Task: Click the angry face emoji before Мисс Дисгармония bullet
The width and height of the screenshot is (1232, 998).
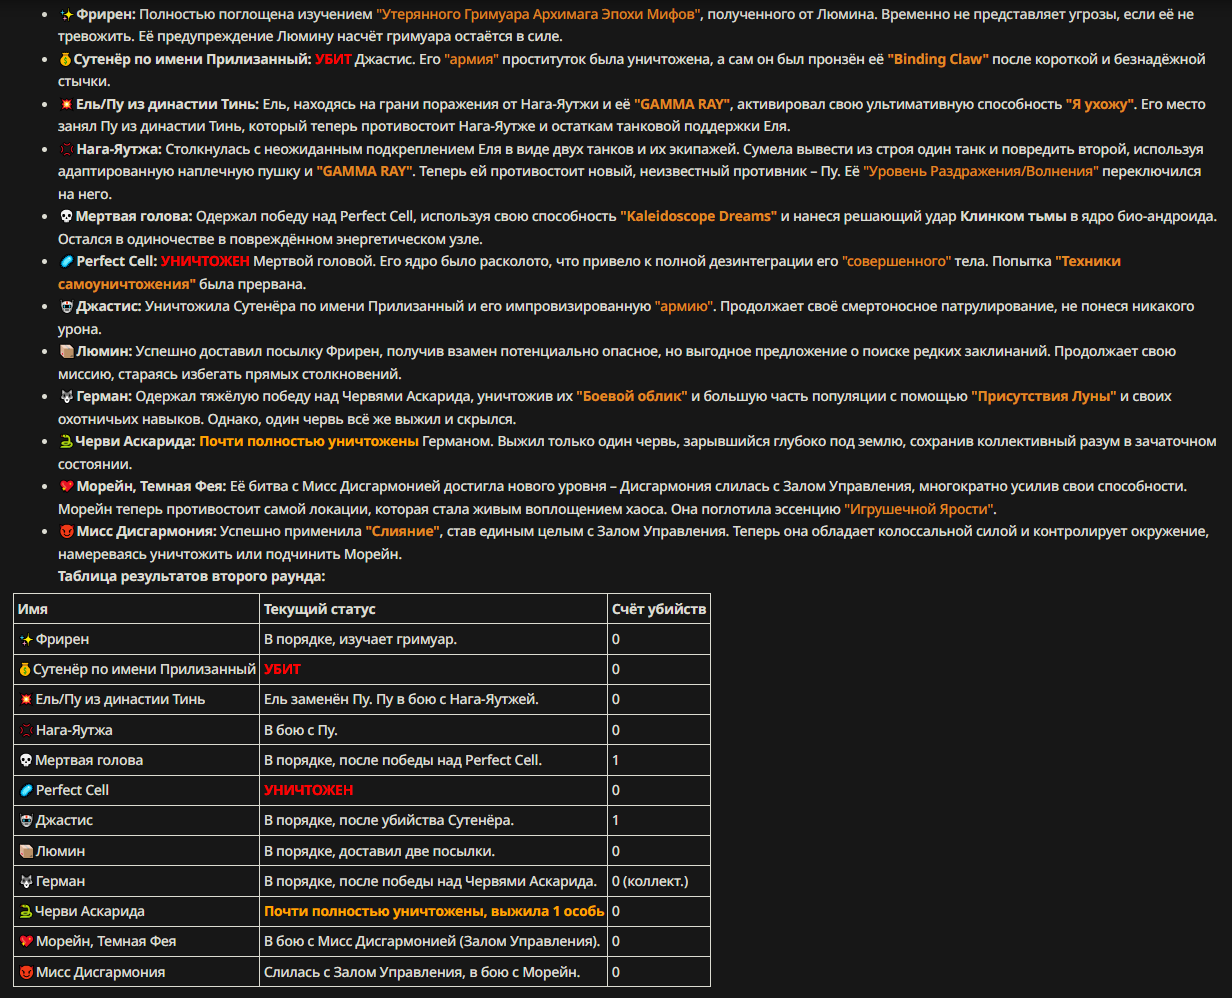Action: click(66, 531)
